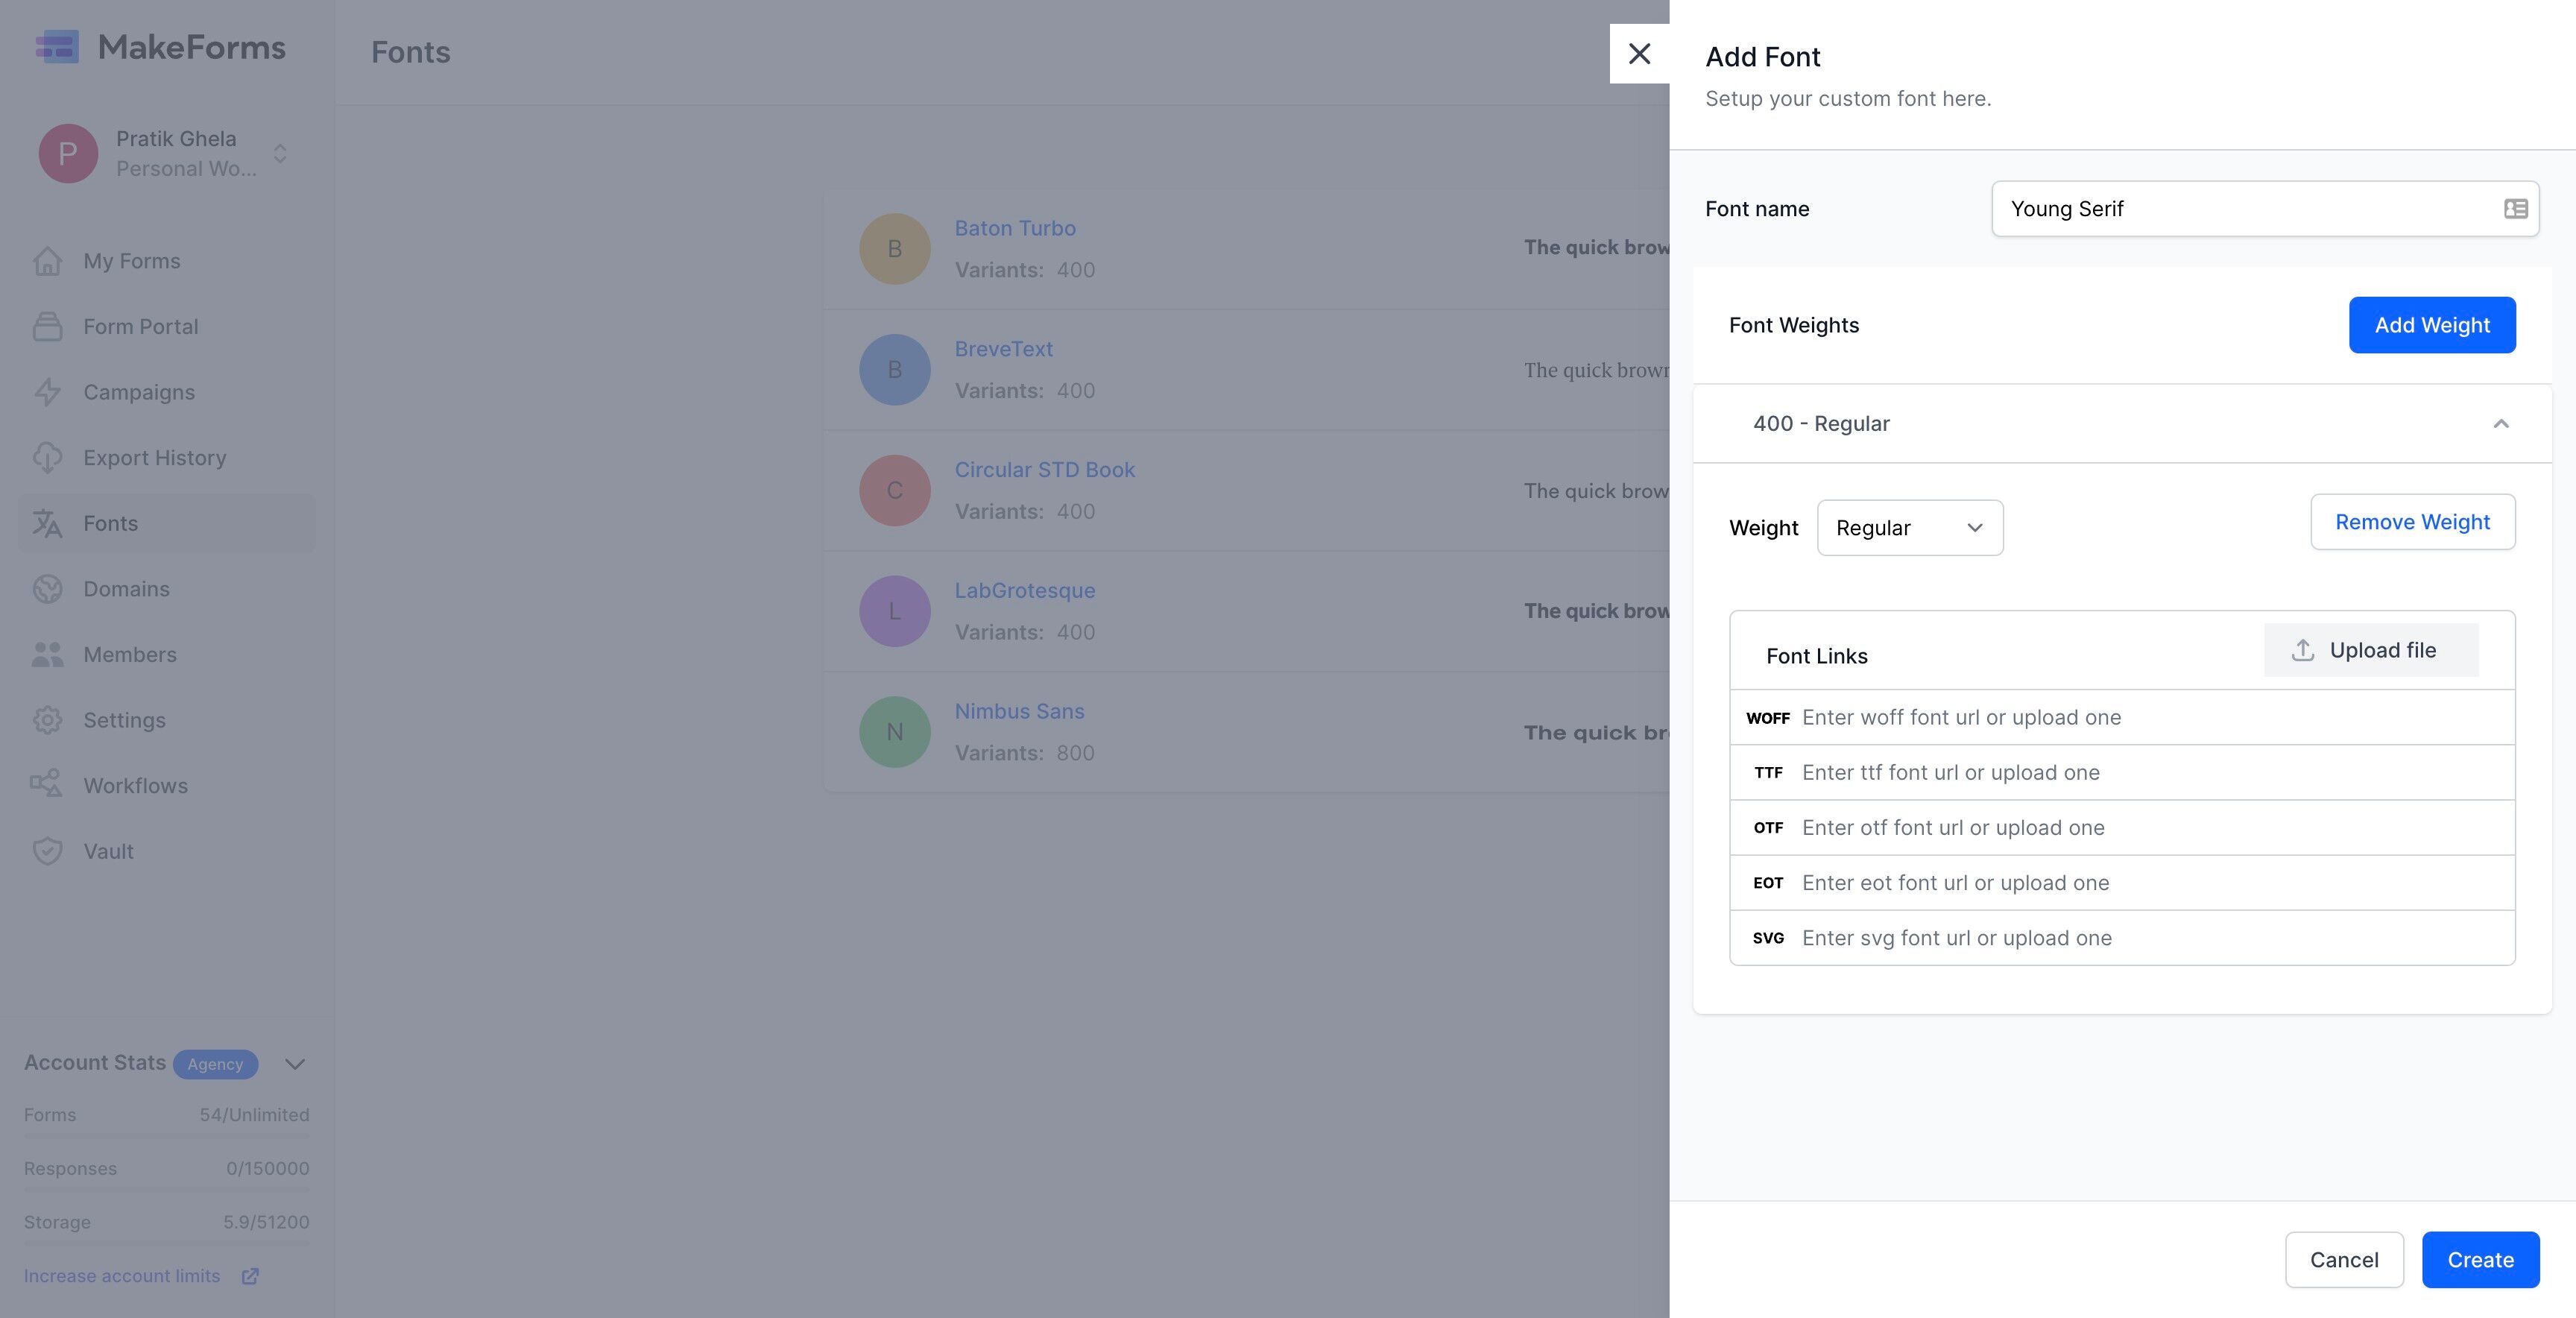This screenshot has width=2576, height=1318.
Task: Open the workspace switcher chevrons
Action: pyautogui.click(x=280, y=153)
